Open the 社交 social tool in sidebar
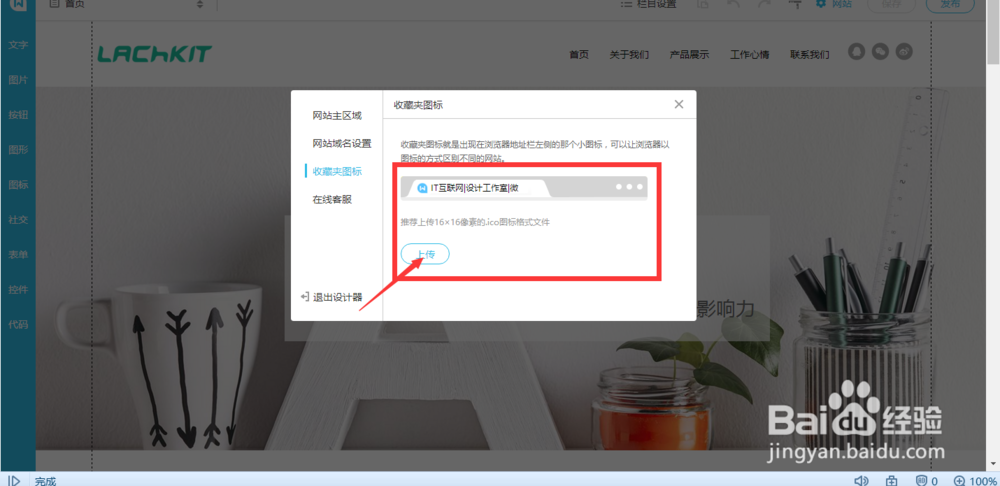Screen dimensions: 1000x486 point(18,219)
